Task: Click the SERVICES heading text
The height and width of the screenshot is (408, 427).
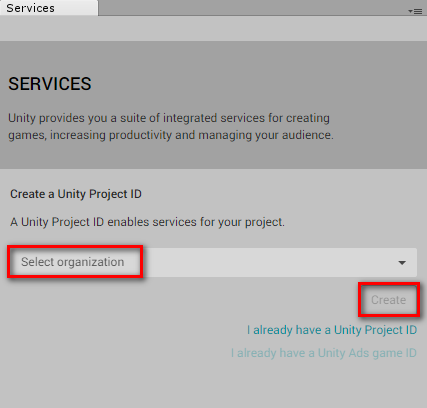Action: point(50,84)
